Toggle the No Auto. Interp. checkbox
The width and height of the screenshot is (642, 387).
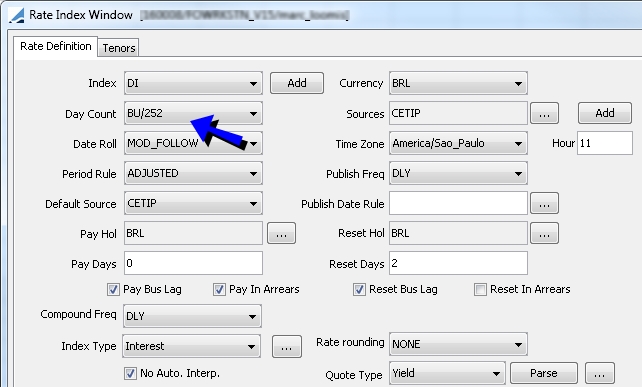click(x=130, y=373)
